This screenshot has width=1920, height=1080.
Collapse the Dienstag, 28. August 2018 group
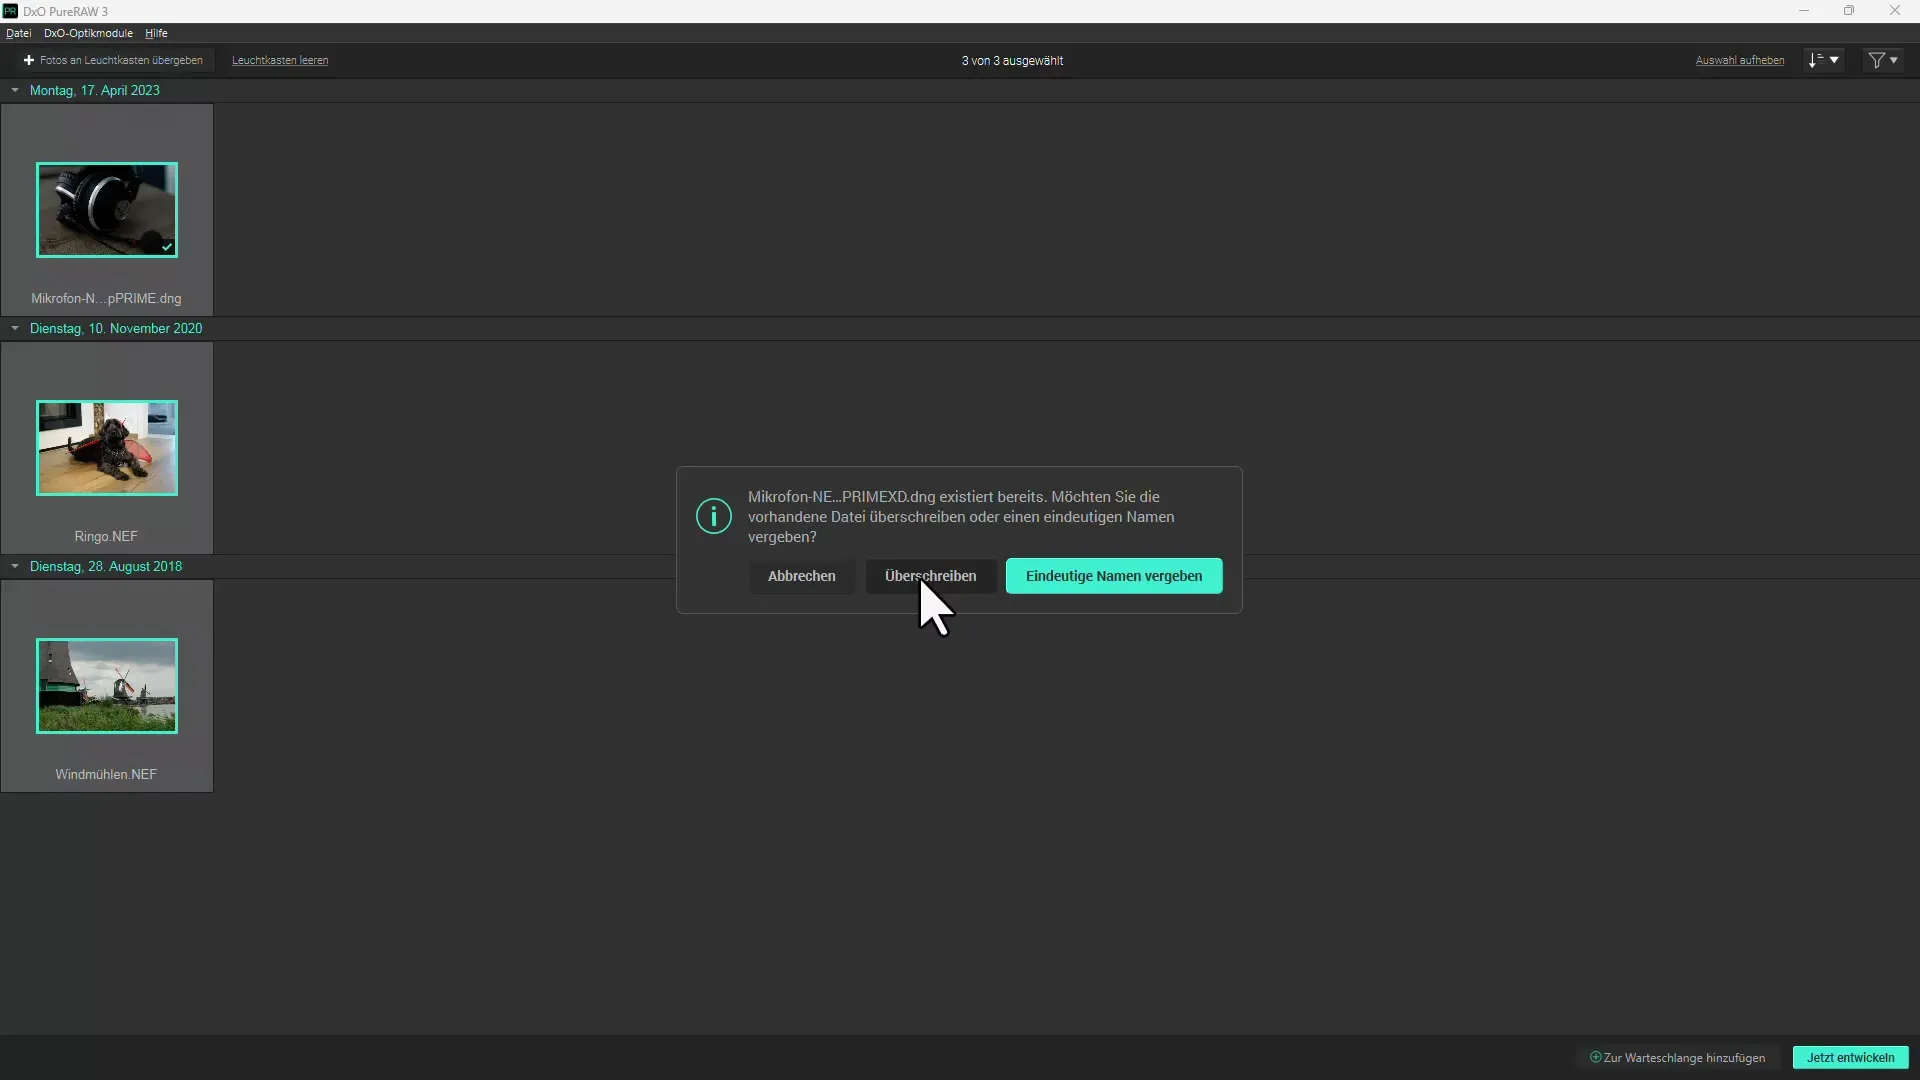15,566
